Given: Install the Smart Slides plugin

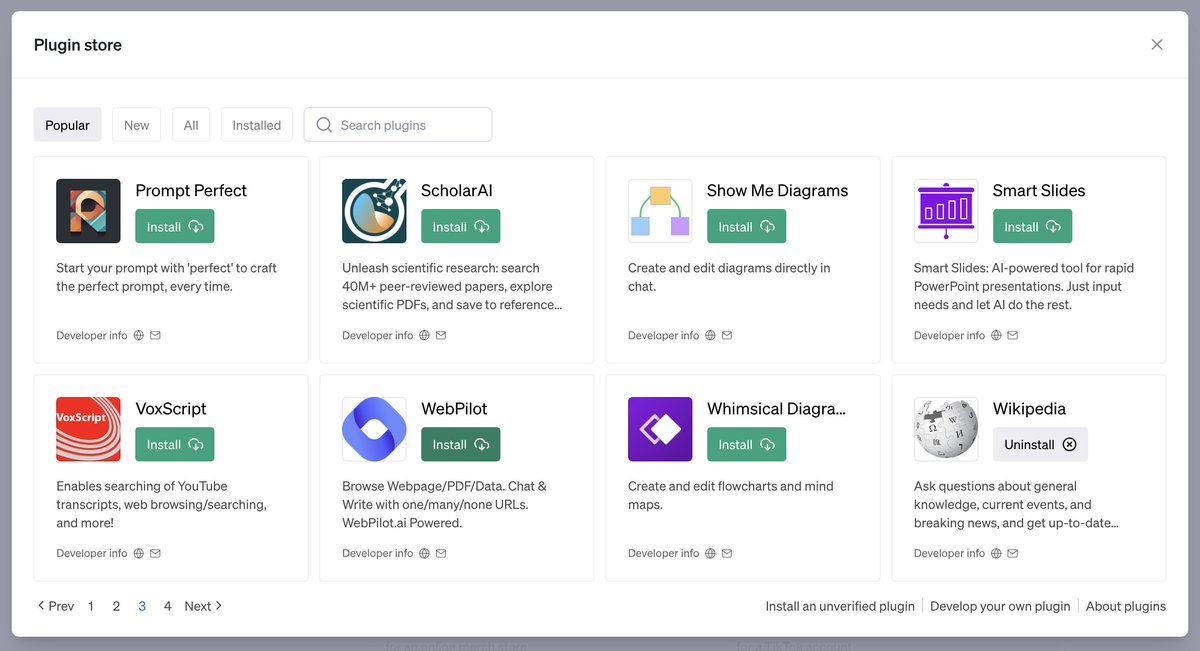Looking at the screenshot, I should [x=1033, y=227].
